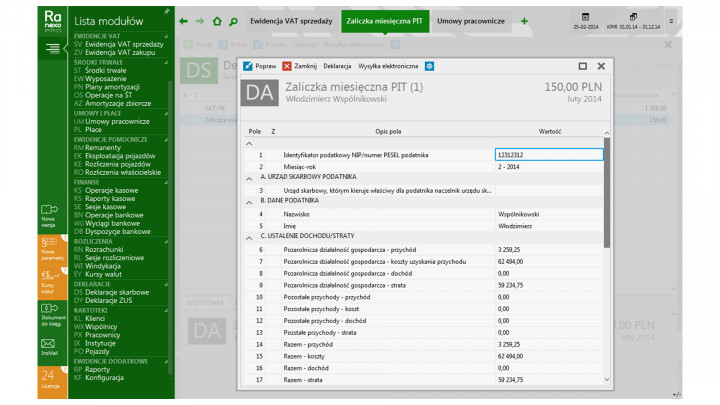
Task: Click the Popraw button in dialog
Action: [x=261, y=66]
